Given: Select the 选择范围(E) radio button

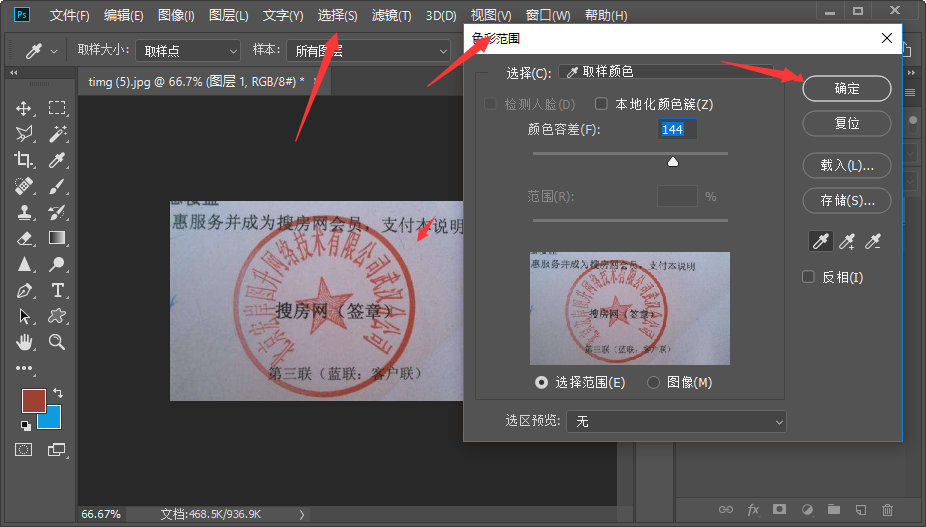Looking at the screenshot, I should tap(541, 382).
